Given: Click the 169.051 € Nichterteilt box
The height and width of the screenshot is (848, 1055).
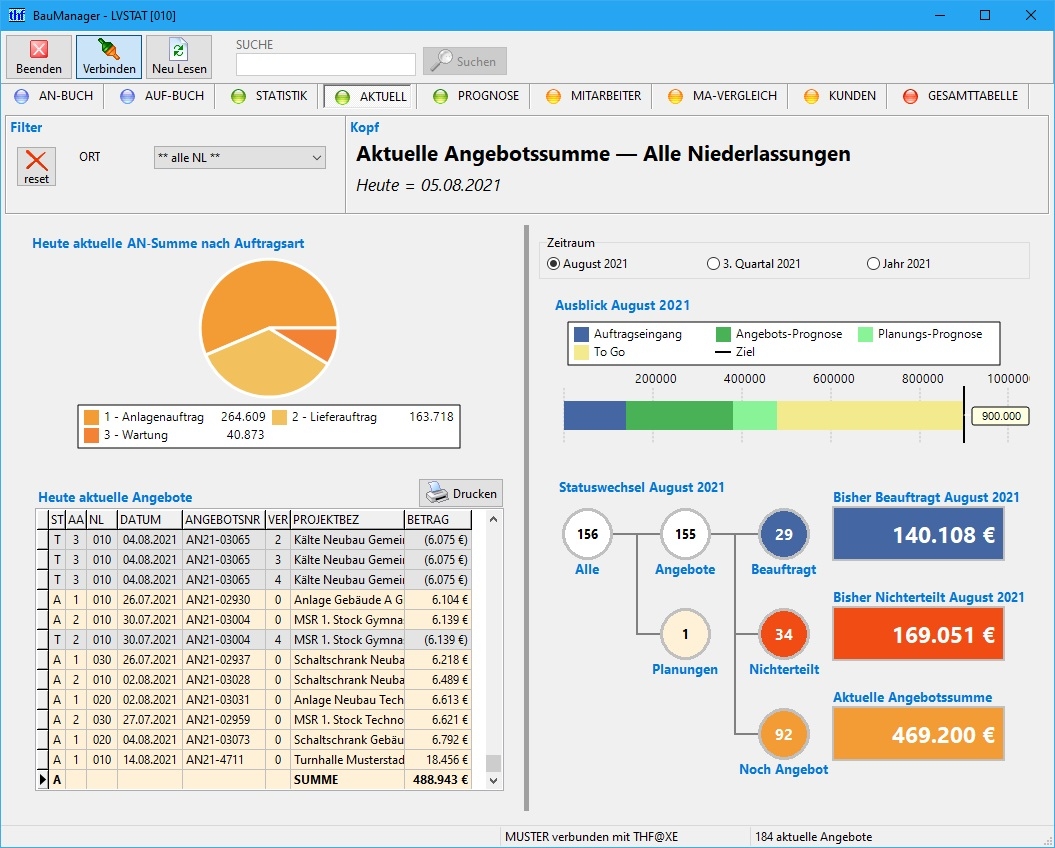Looking at the screenshot, I should click(x=918, y=634).
